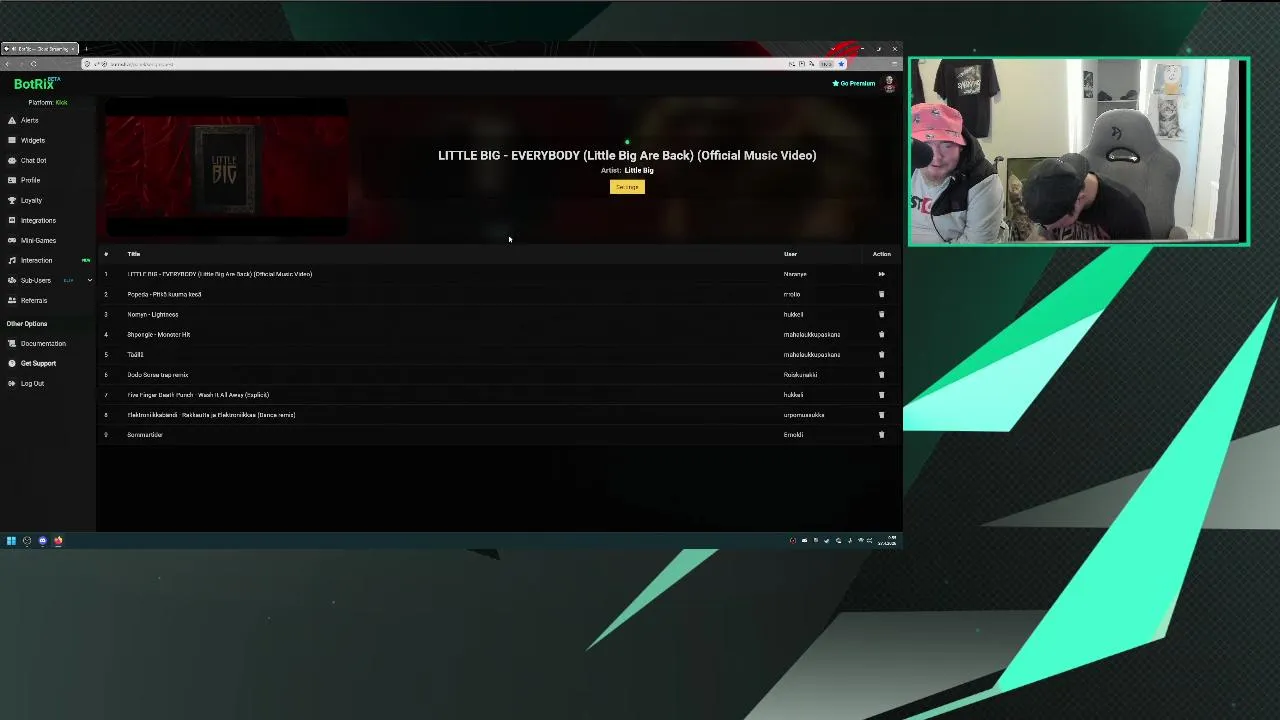Delete Nomyn - Lightness from the queue
Image resolution: width=1280 pixels, height=720 pixels.
tap(881, 314)
